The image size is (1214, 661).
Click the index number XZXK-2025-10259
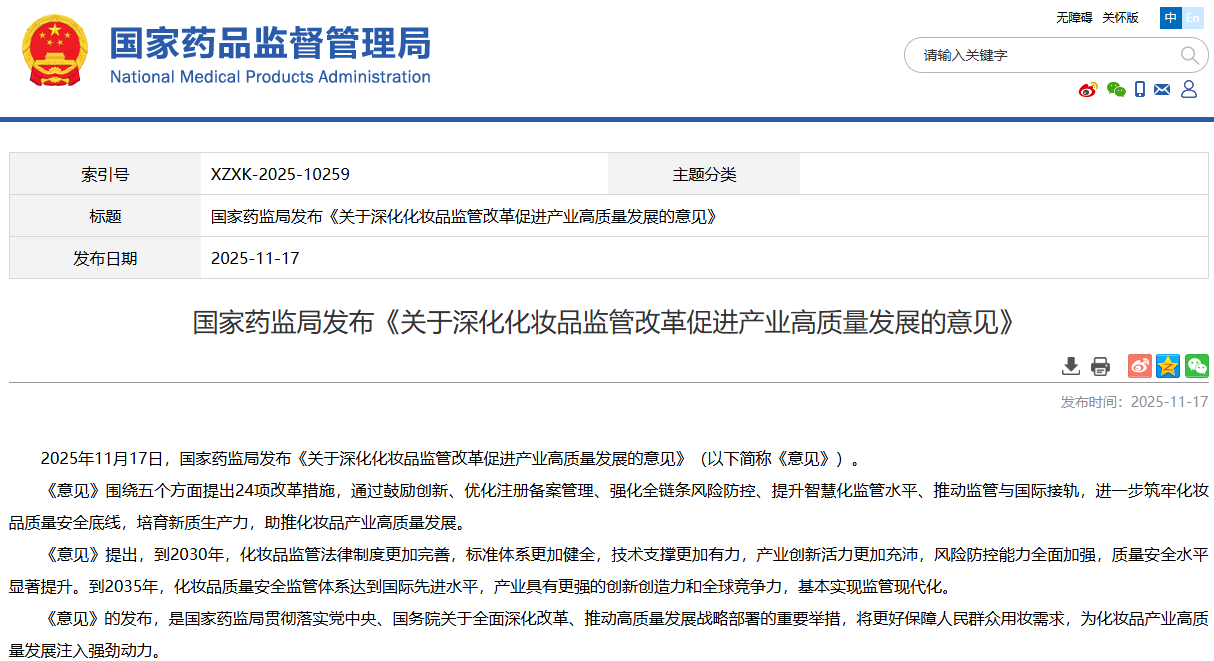(x=280, y=174)
